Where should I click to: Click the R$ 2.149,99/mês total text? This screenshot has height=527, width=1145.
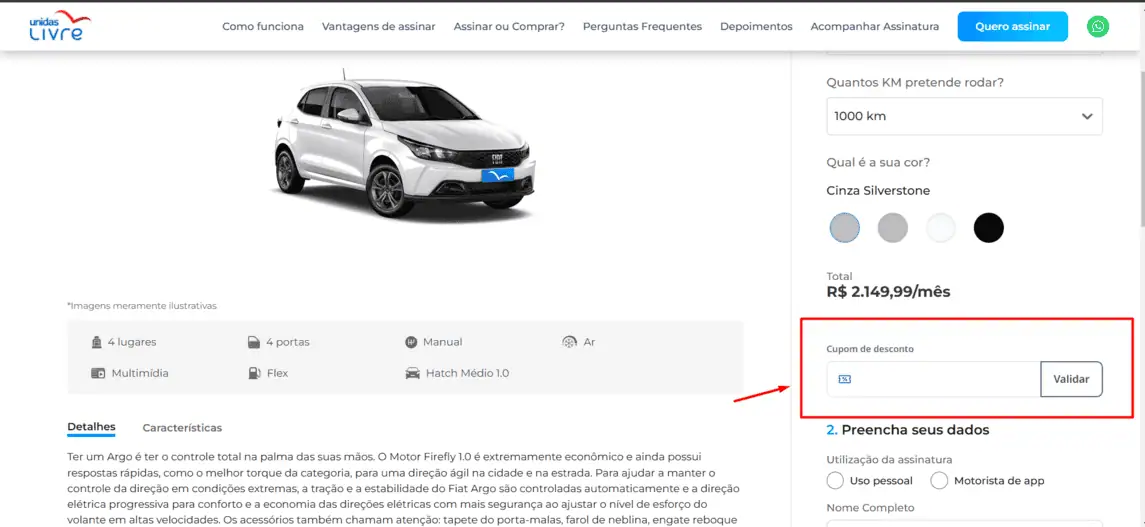point(889,292)
